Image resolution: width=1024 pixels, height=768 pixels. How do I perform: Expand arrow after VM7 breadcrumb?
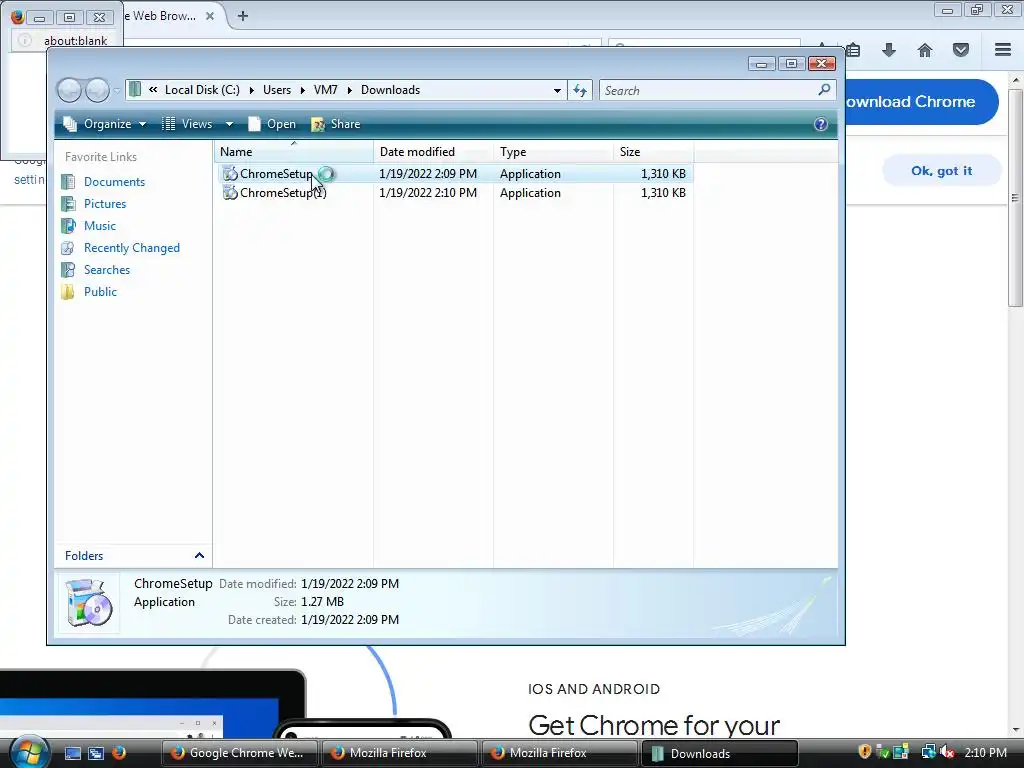(349, 90)
